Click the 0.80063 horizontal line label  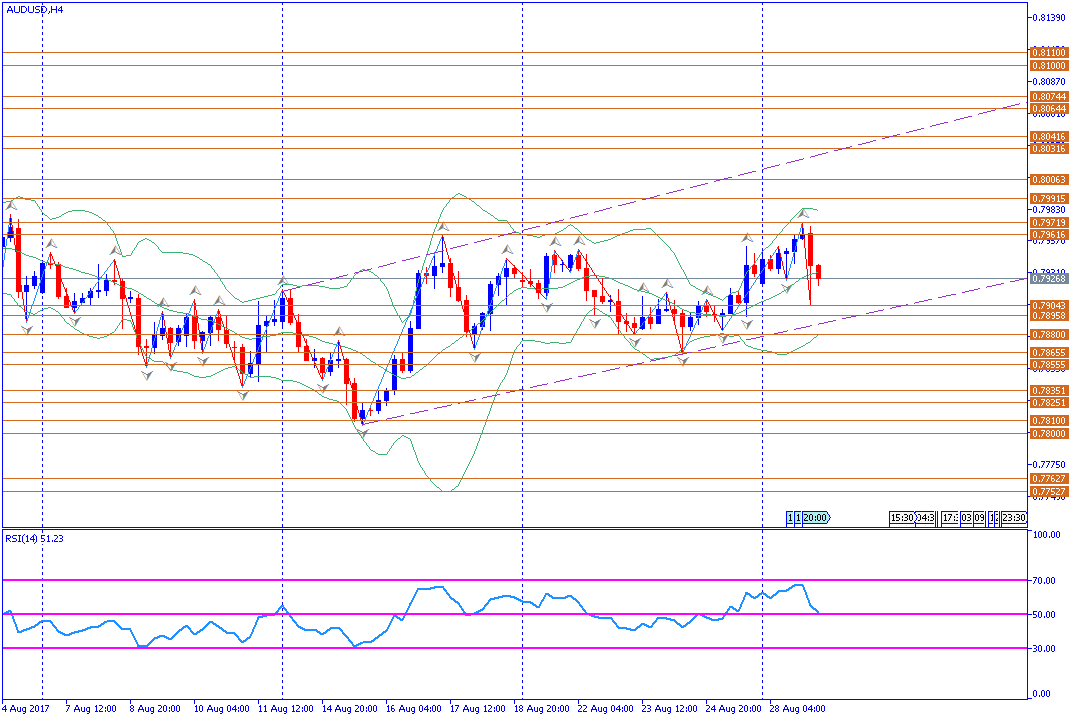(x=1048, y=180)
